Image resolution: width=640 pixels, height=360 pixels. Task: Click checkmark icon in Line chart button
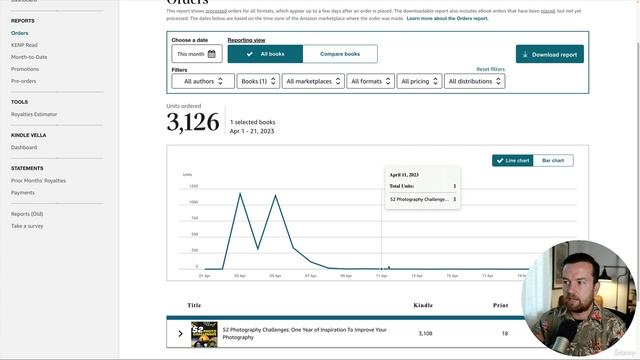click(x=500, y=160)
